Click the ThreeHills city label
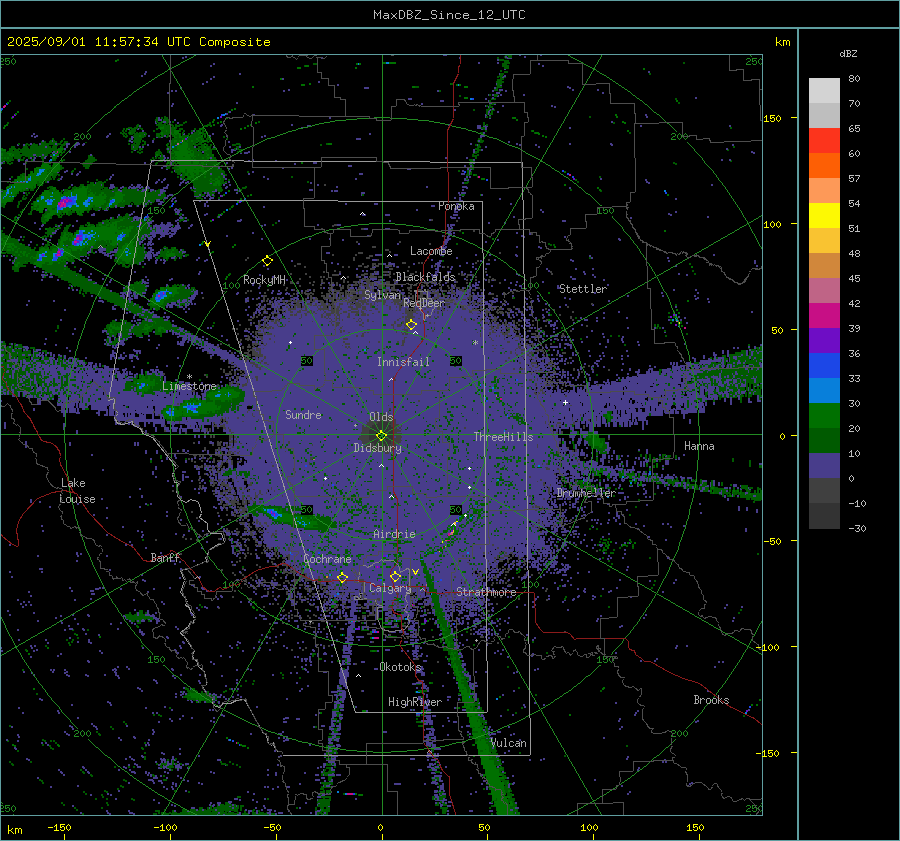The height and width of the screenshot is (841, 900). click(x=503, y=437)
